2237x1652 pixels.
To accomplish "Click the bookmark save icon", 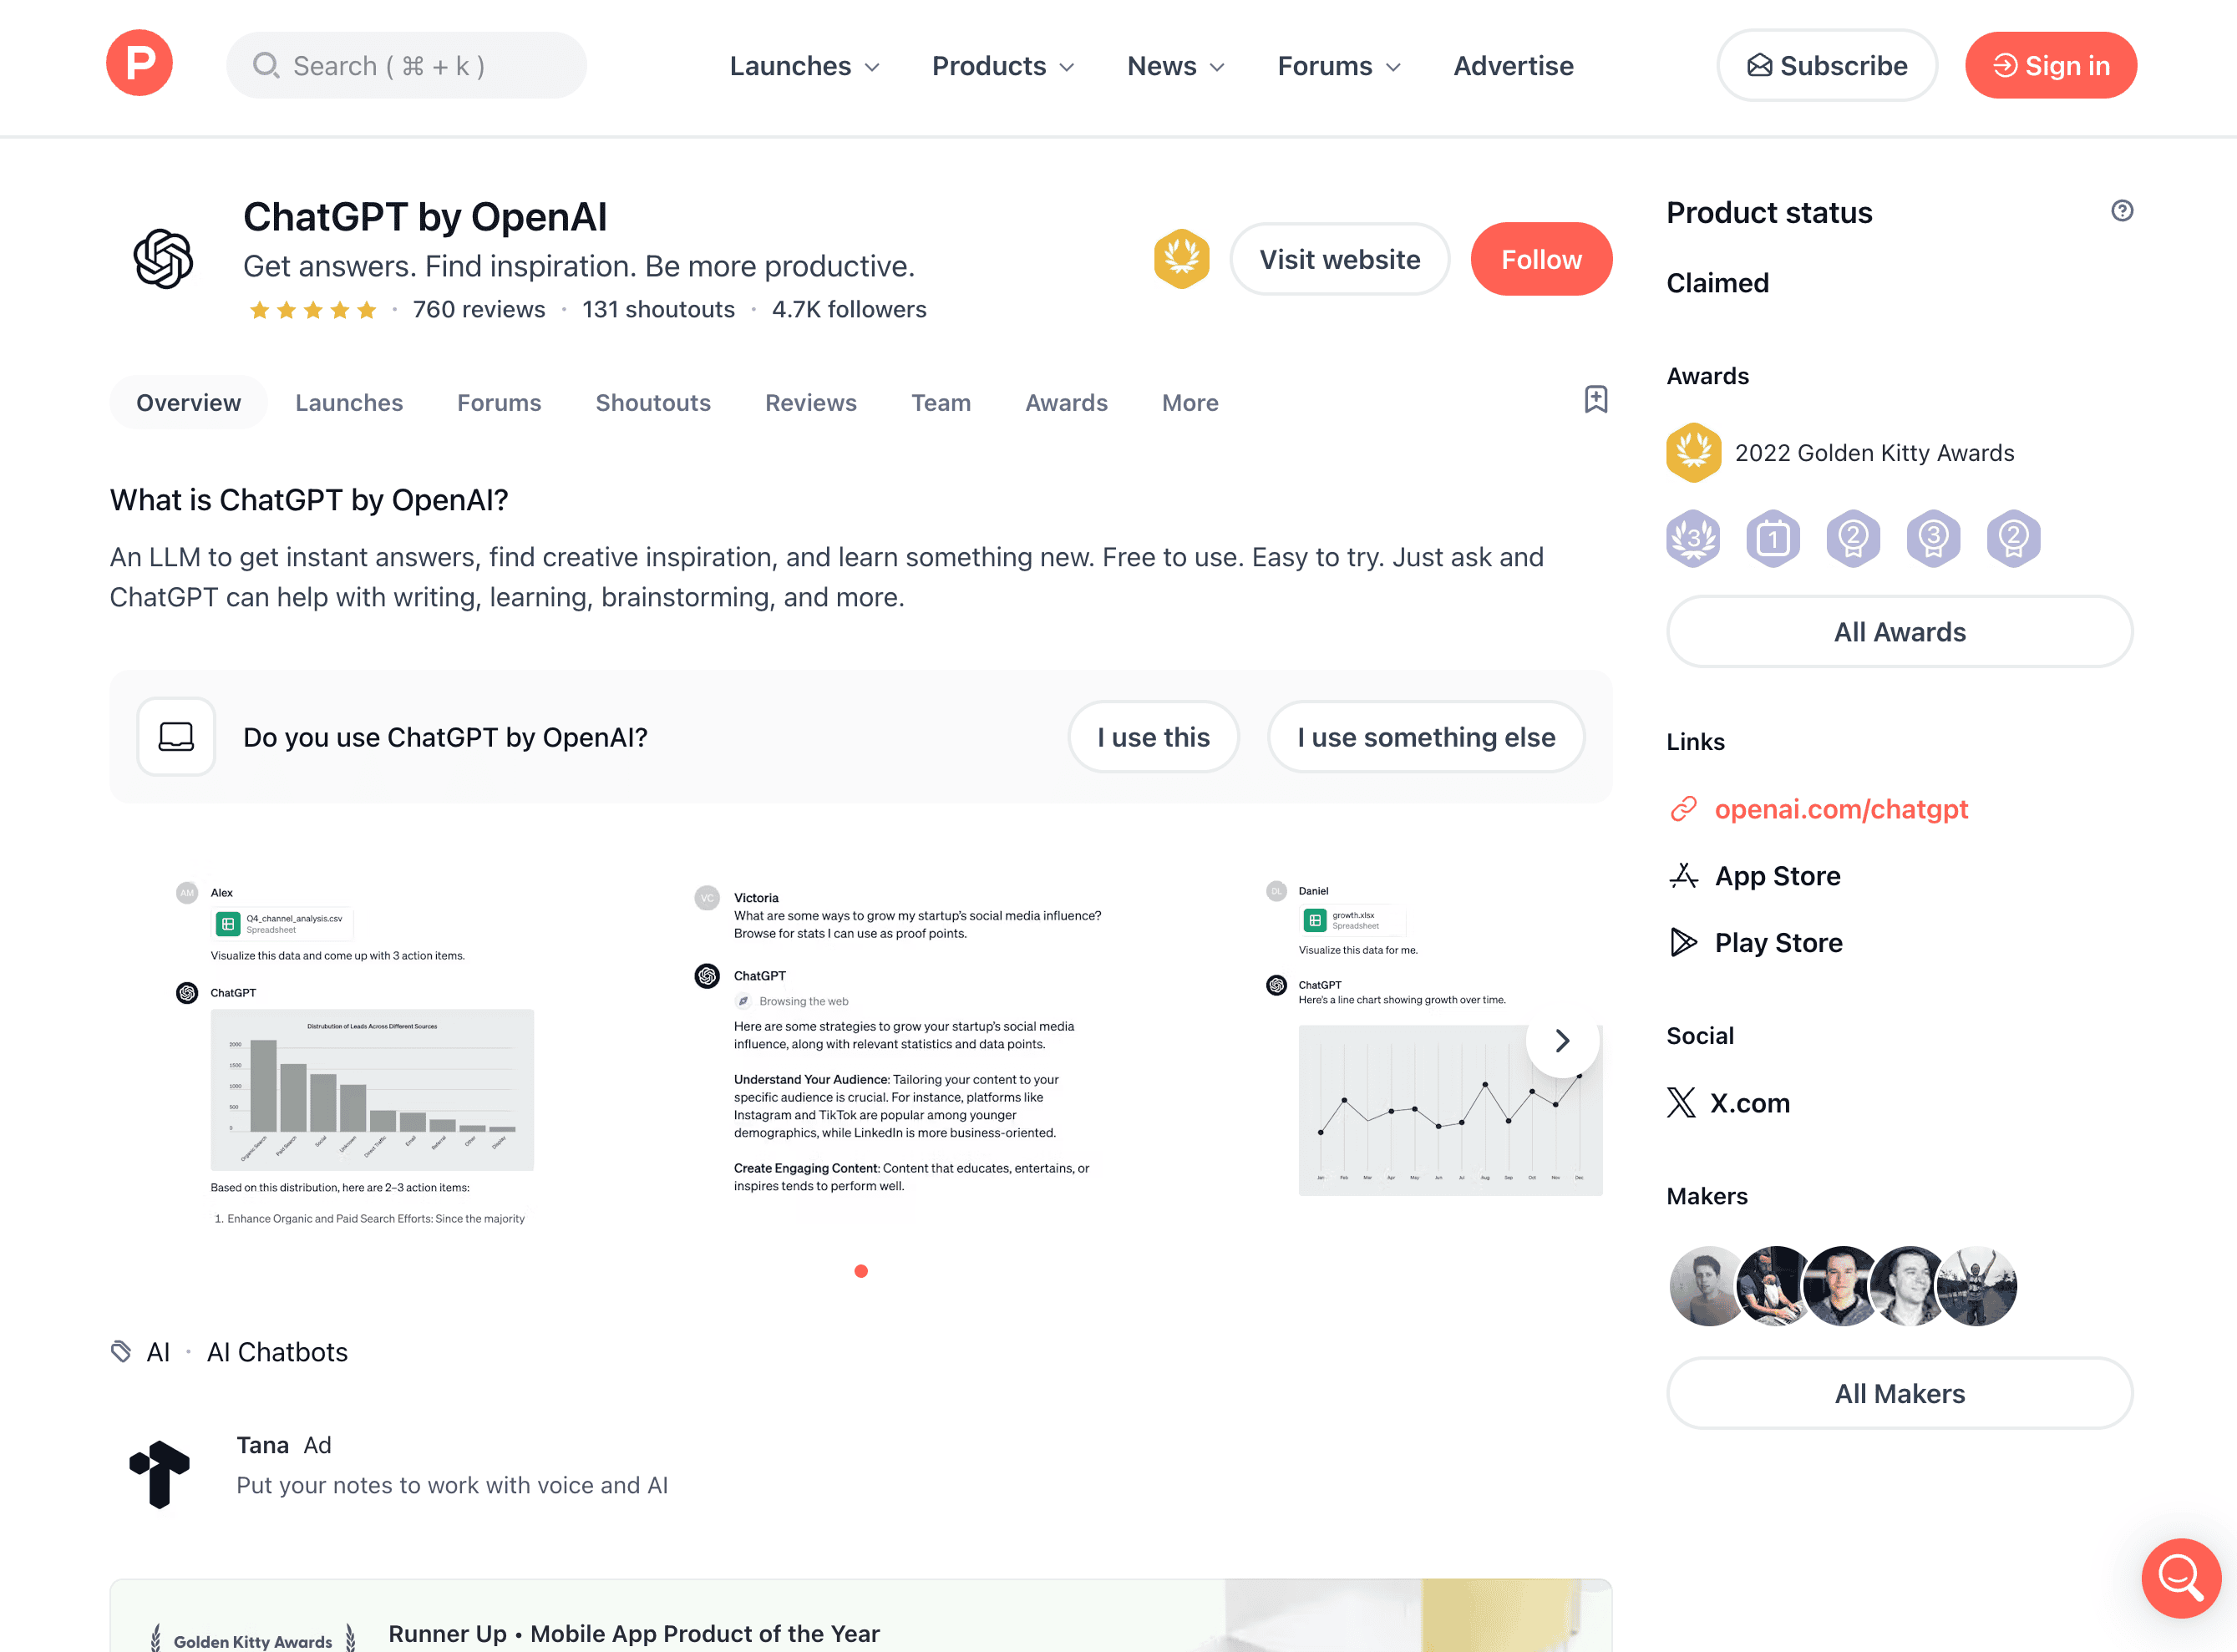I will tap(1595, 400).
